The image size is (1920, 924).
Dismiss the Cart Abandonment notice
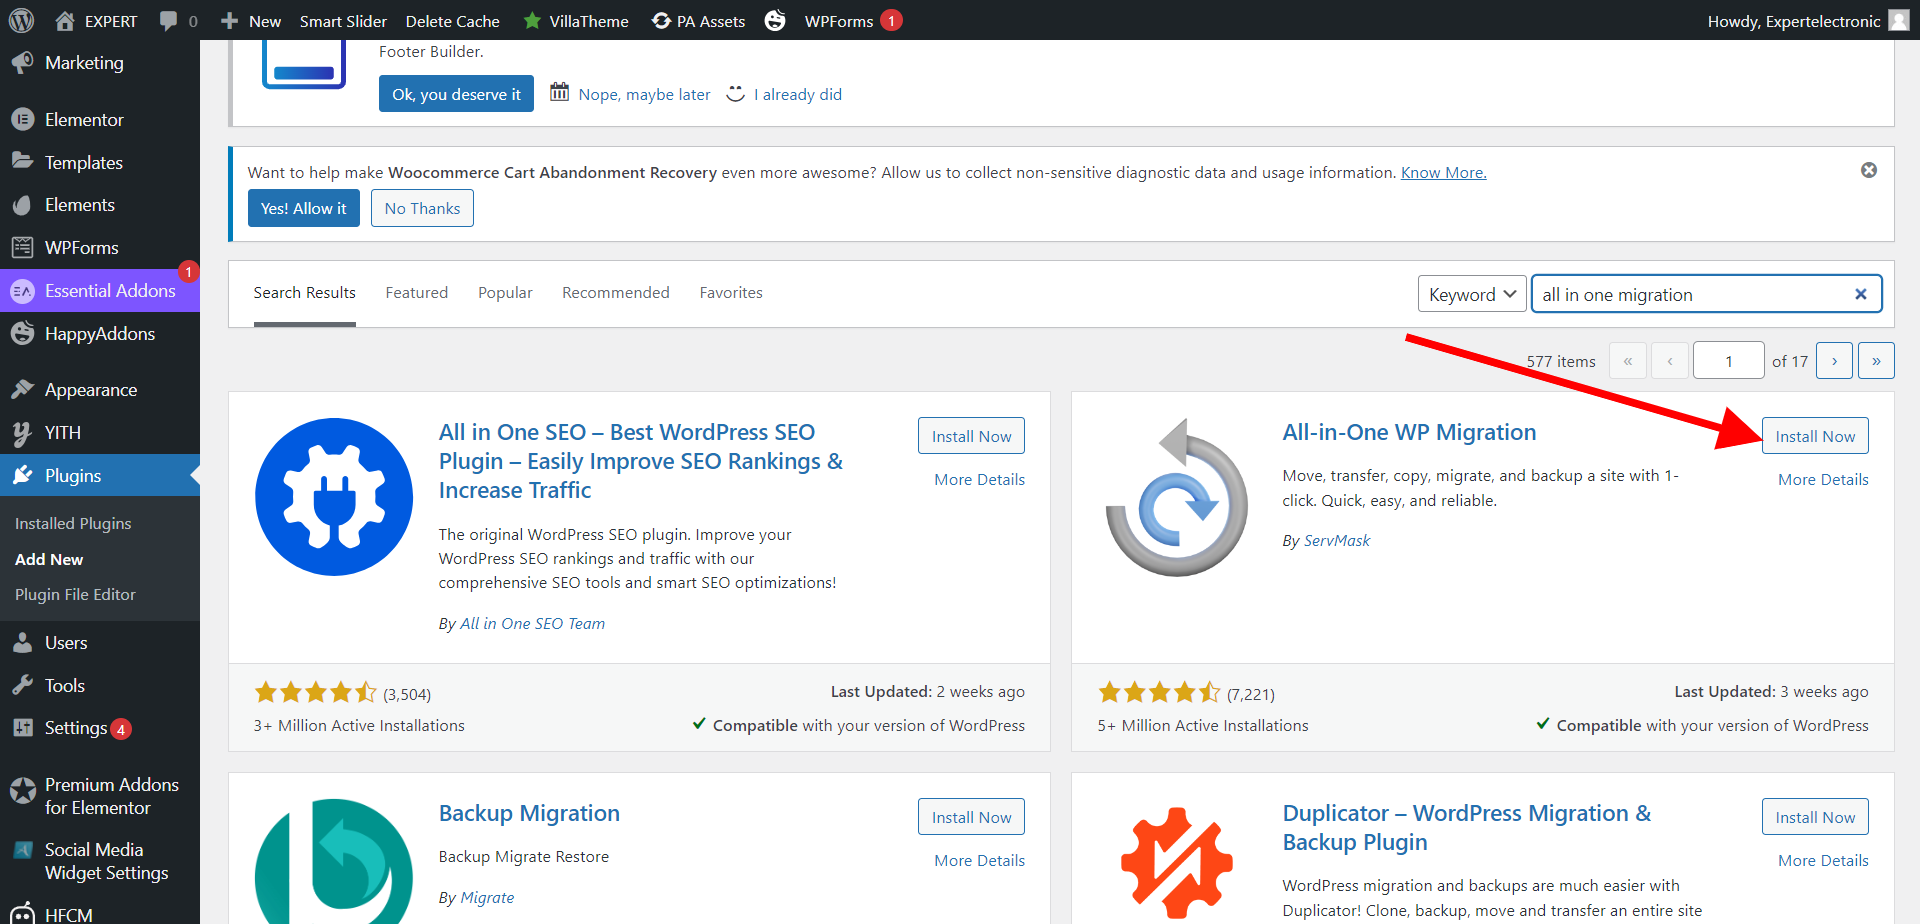click(x=1868, y=170)
